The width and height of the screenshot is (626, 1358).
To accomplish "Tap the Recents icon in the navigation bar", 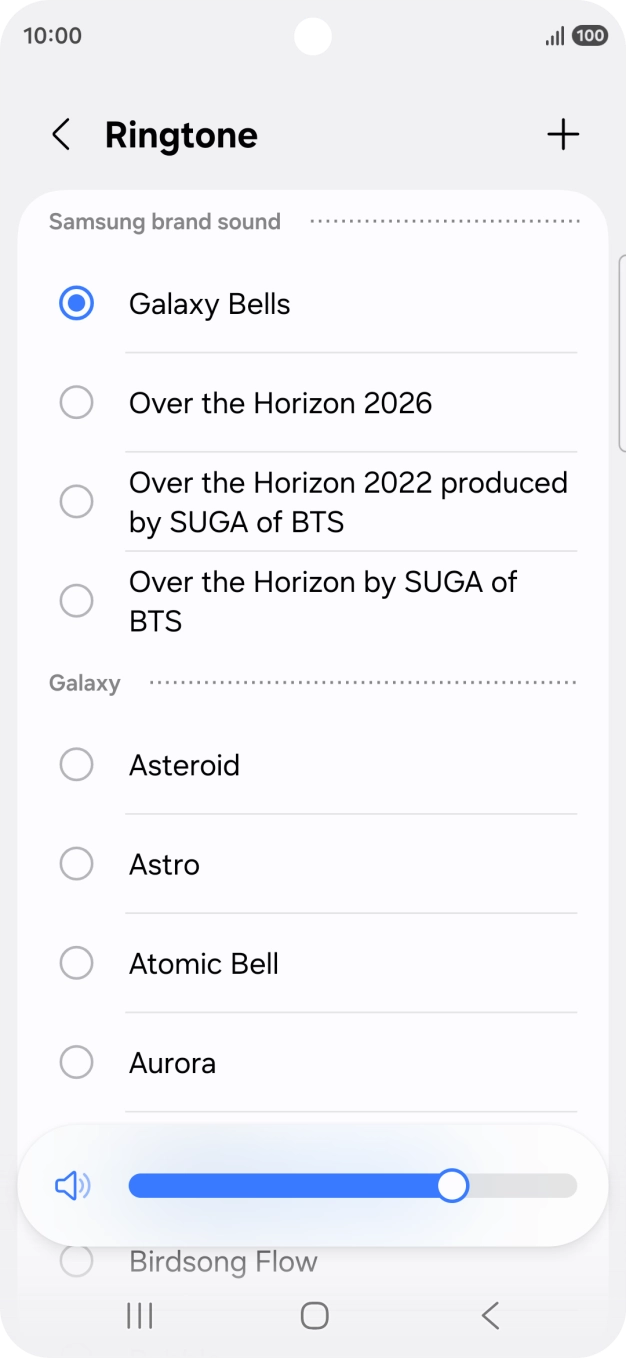I will [139, 1316].
